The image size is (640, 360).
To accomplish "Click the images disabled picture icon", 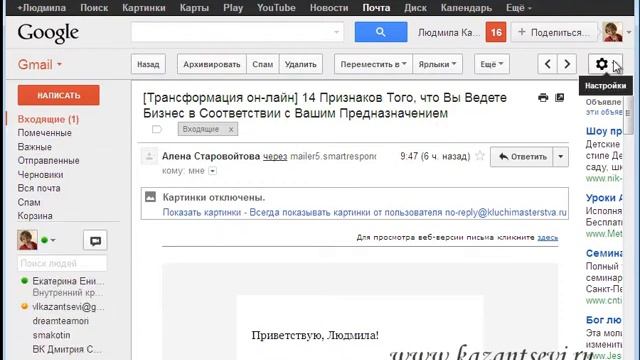I will 150,197.
